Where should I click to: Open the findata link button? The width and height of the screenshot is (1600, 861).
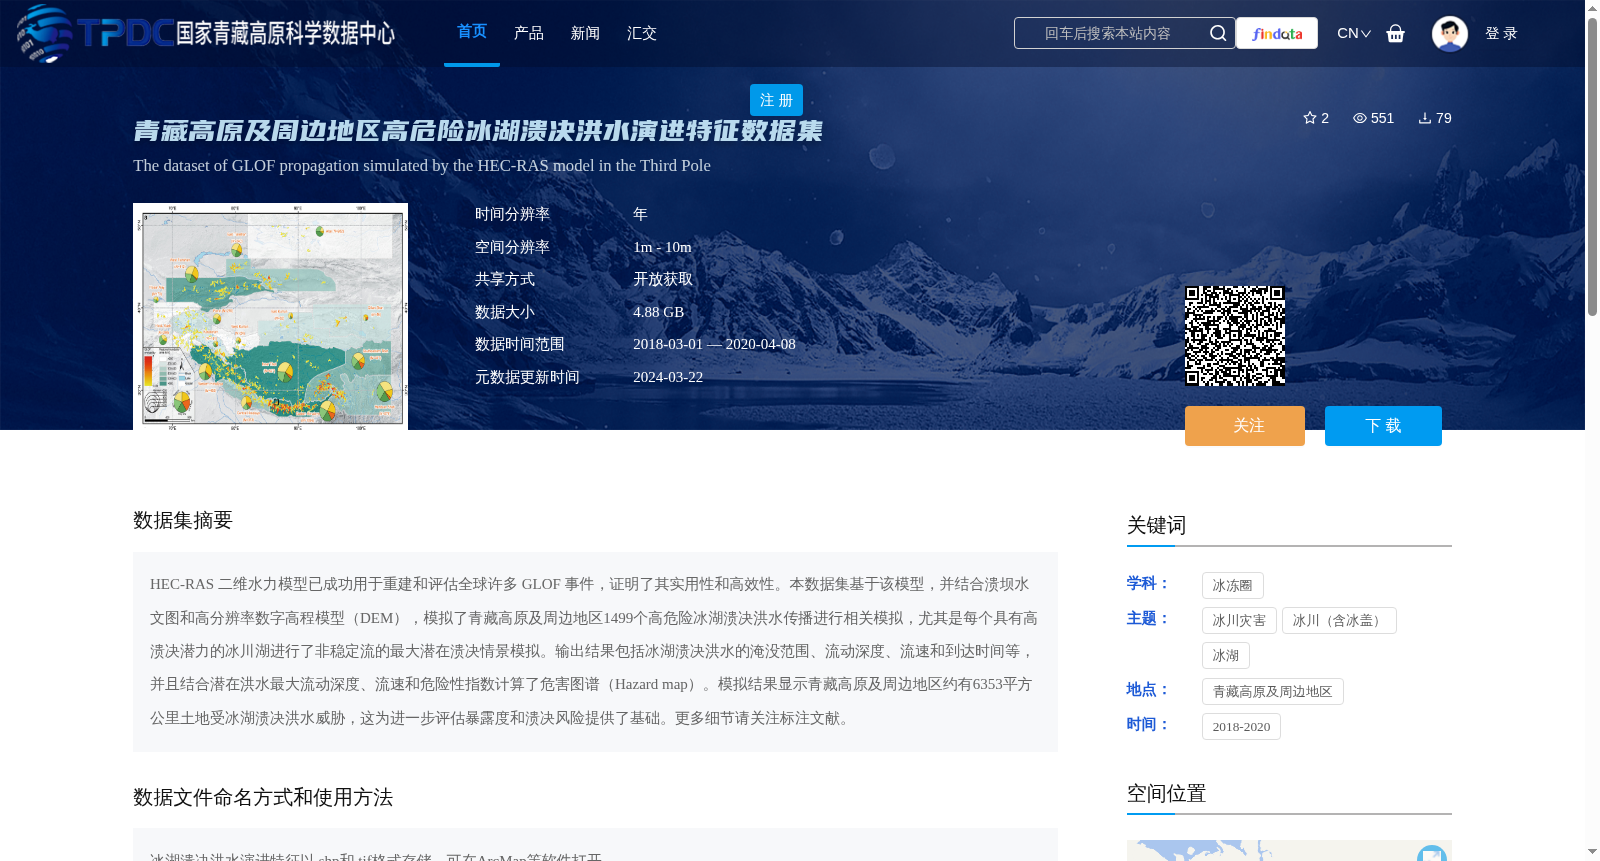1277,33
